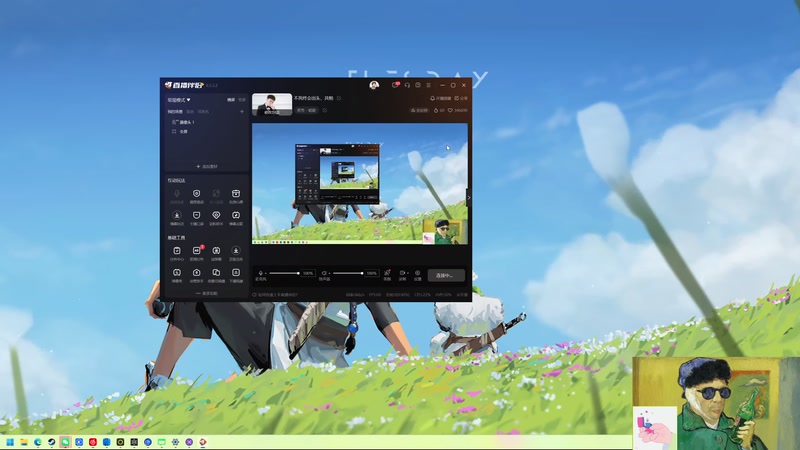Open the basic tool with the red badge
The width and height of the screenshot is (800, 450).
pos(196,253)
